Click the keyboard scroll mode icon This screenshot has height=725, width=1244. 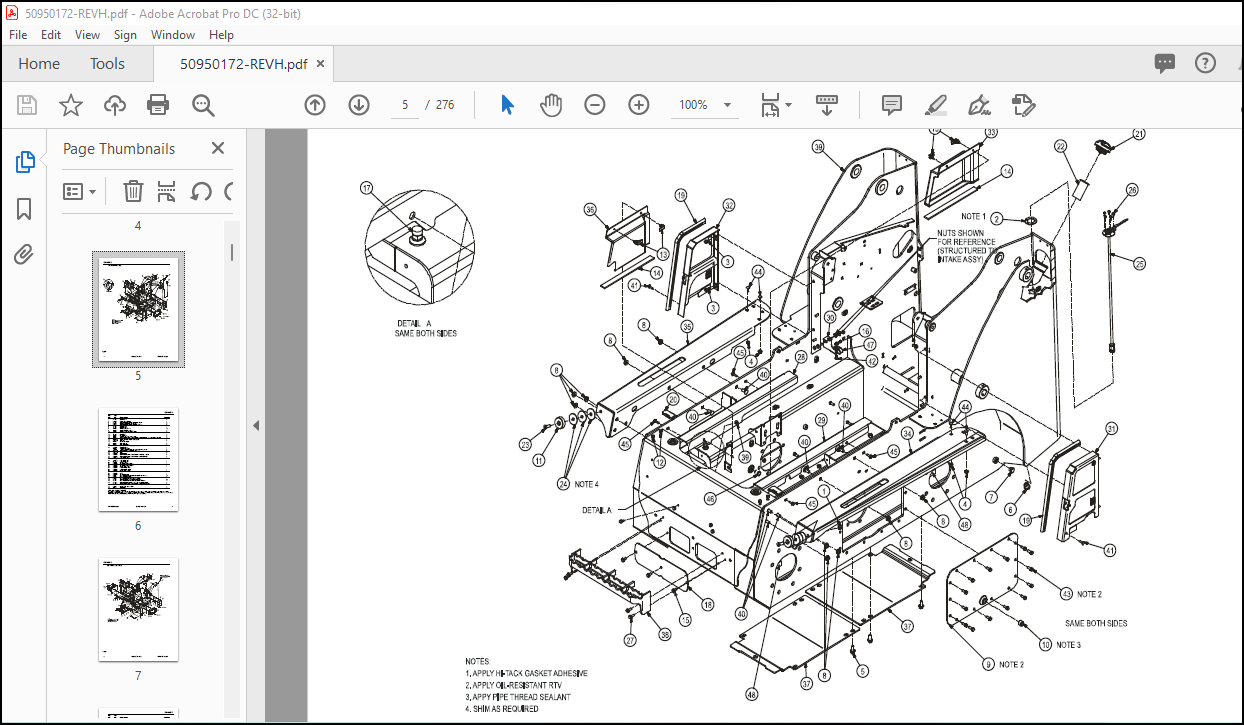(x=827, y=105)
